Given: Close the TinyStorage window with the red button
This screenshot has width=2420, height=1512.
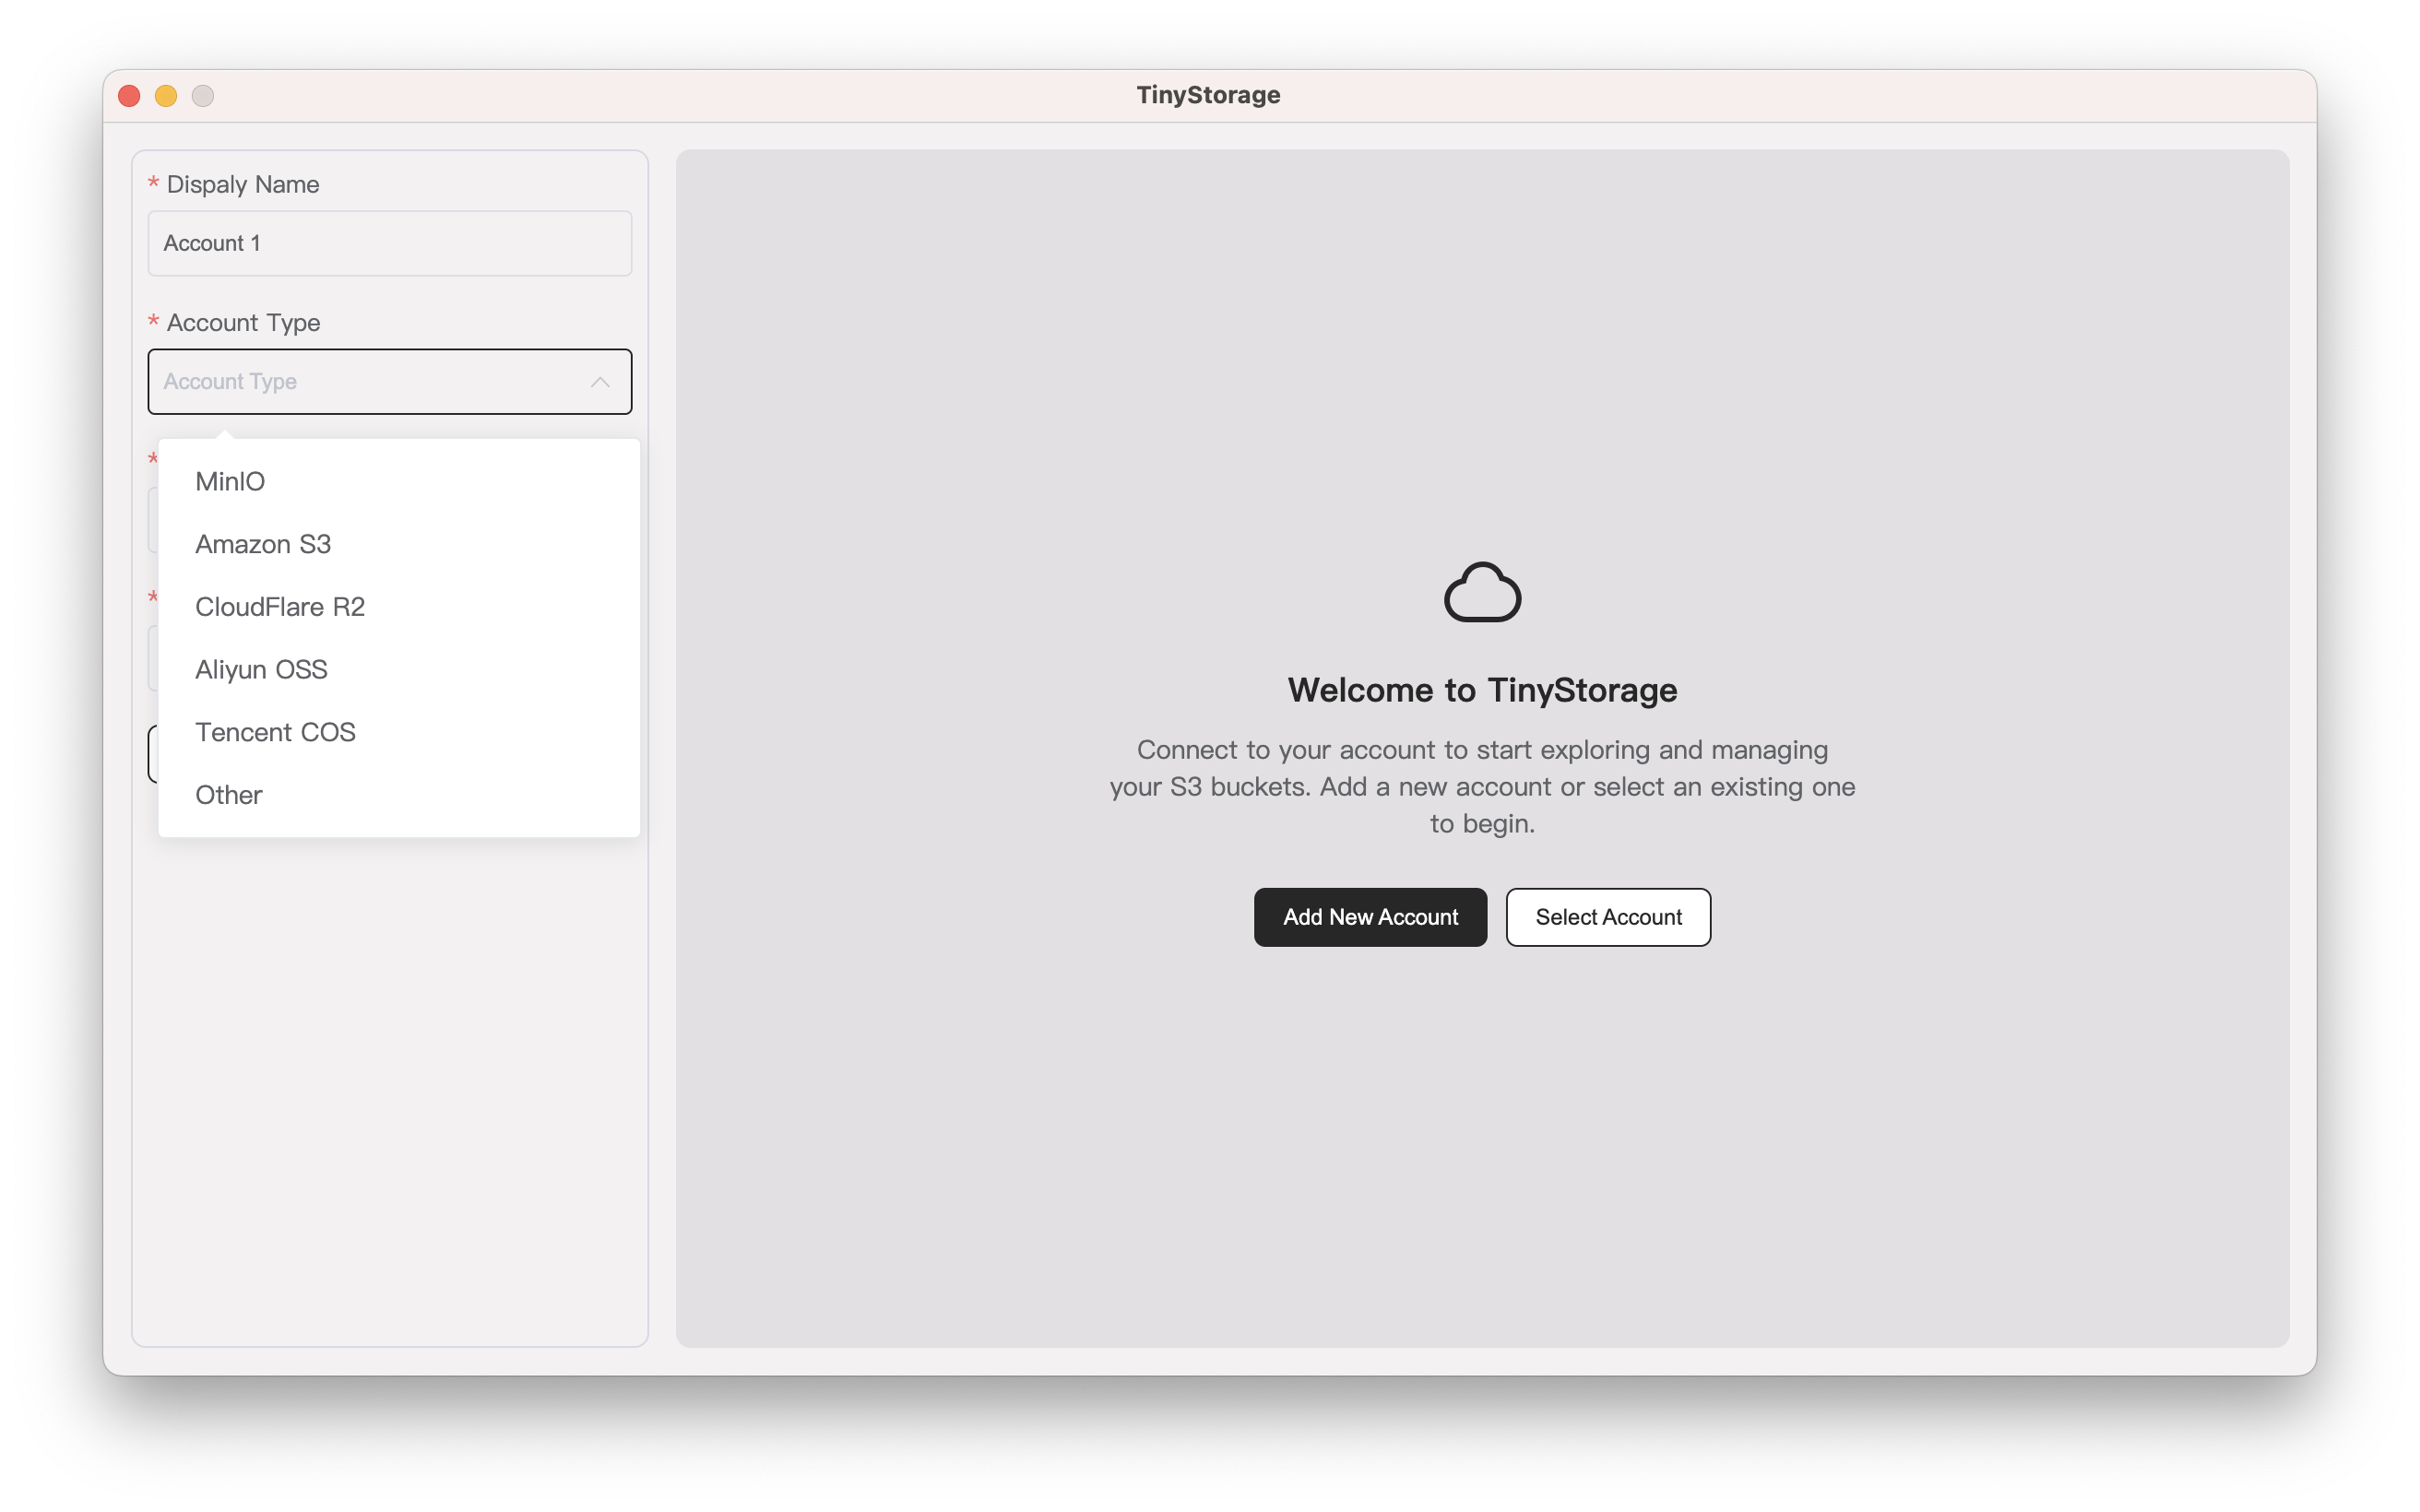Looking at the screenshot, I should [129, 96].
